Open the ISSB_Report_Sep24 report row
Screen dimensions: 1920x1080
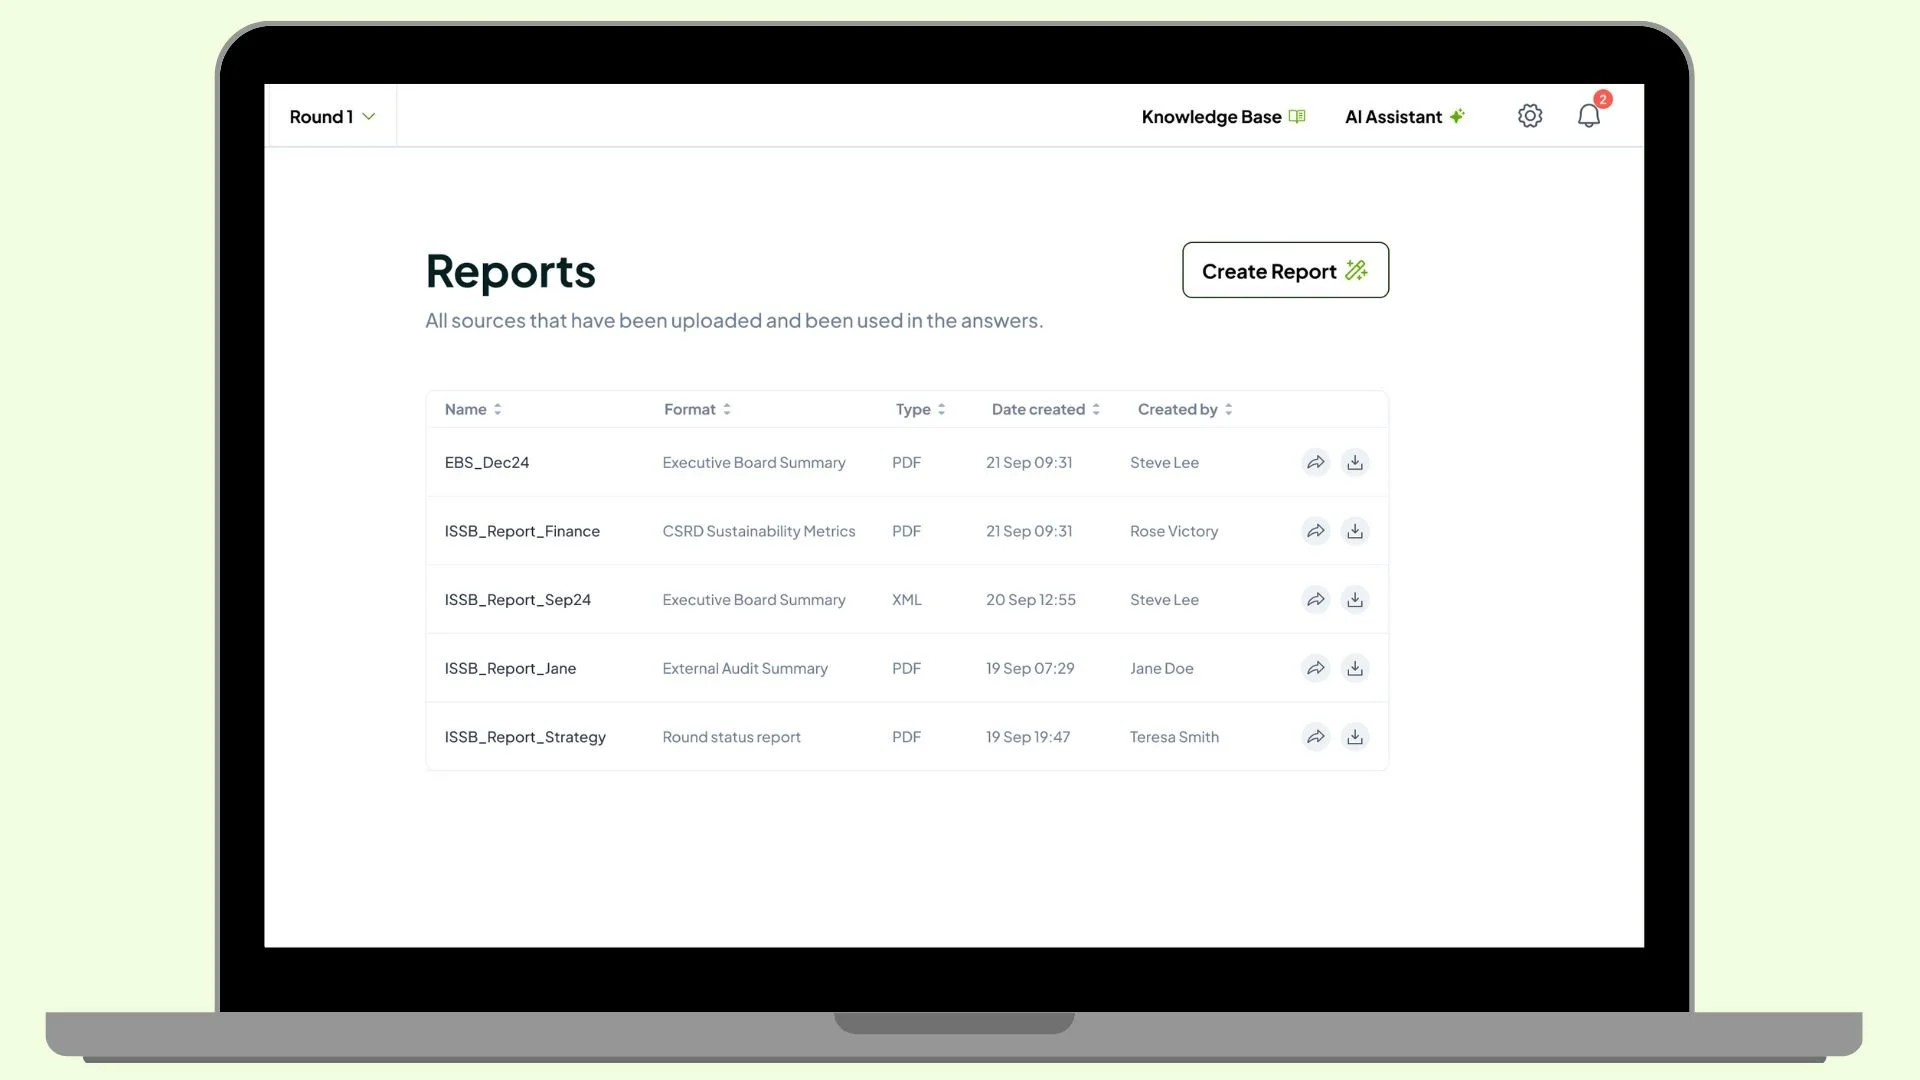click(x=517, y=600)
